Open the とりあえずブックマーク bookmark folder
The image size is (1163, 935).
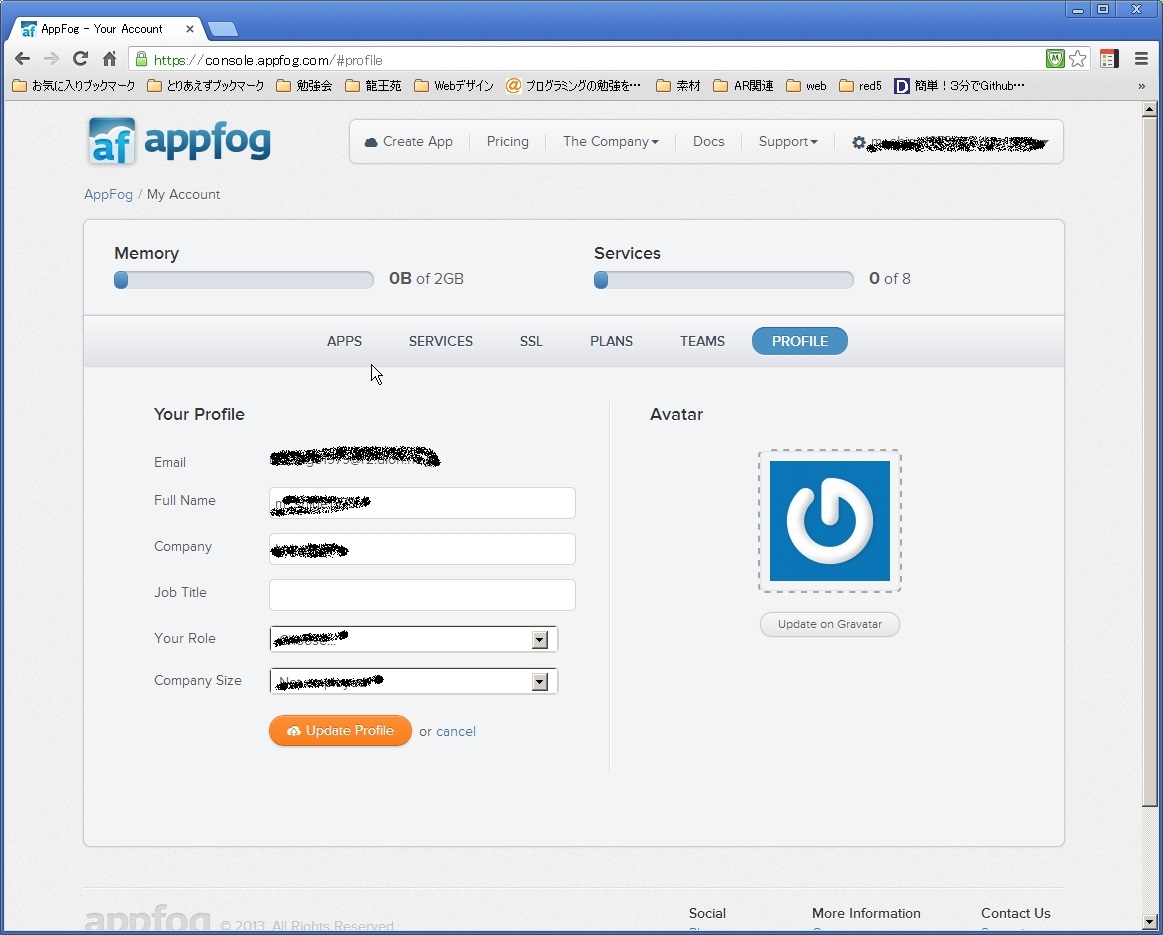(x=206, y=86)
